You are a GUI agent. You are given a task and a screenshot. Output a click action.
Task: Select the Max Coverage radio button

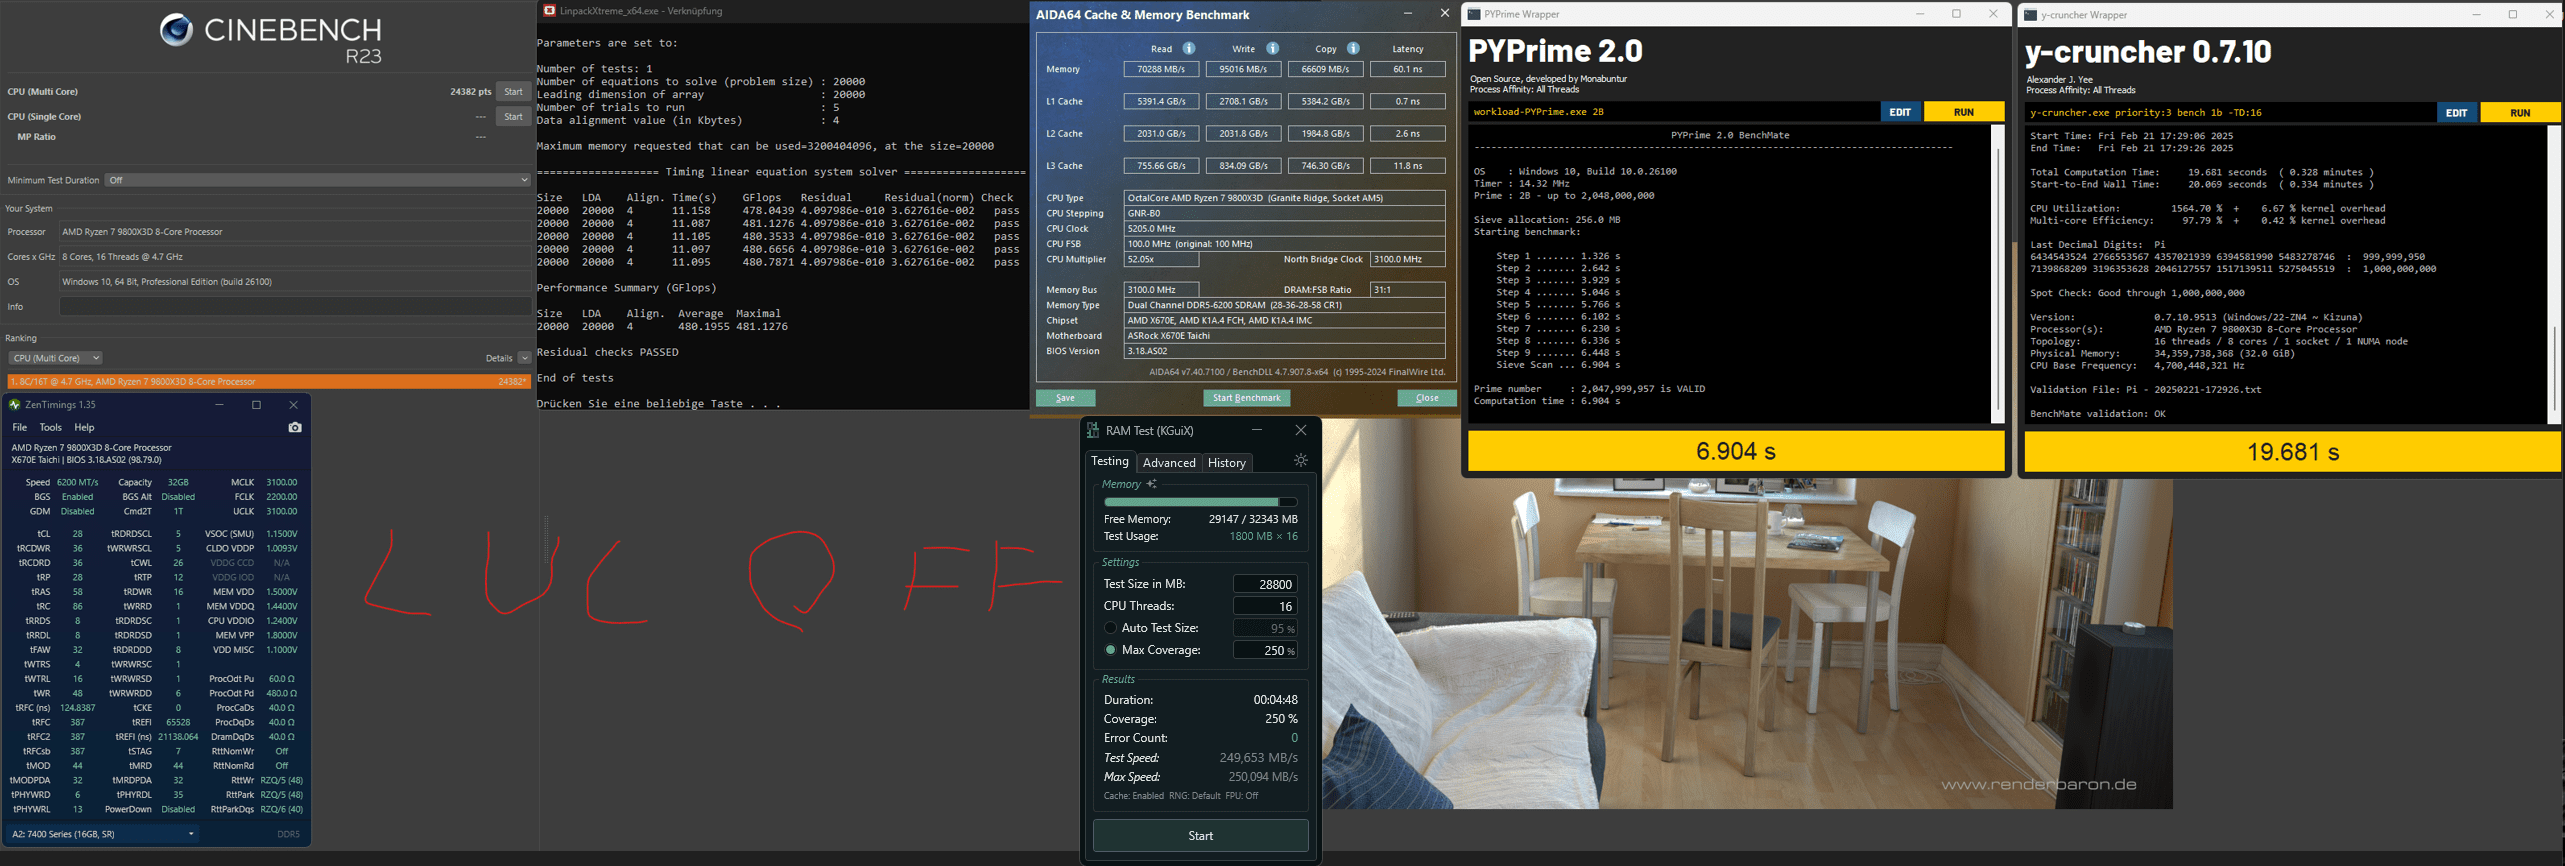point(1110,650)
